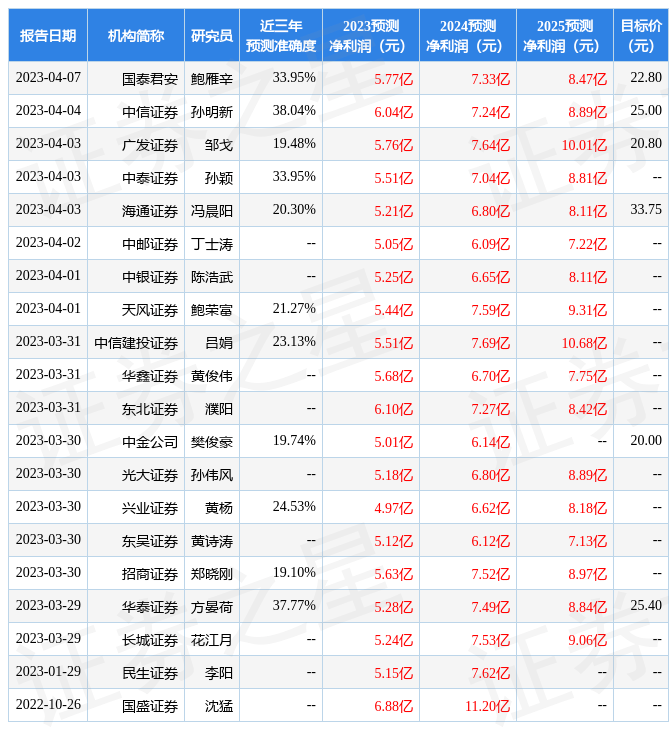Click 2023 profit forecast 6.04亿
The width and height of the screenshot is (669, 730).
point(393,112)
